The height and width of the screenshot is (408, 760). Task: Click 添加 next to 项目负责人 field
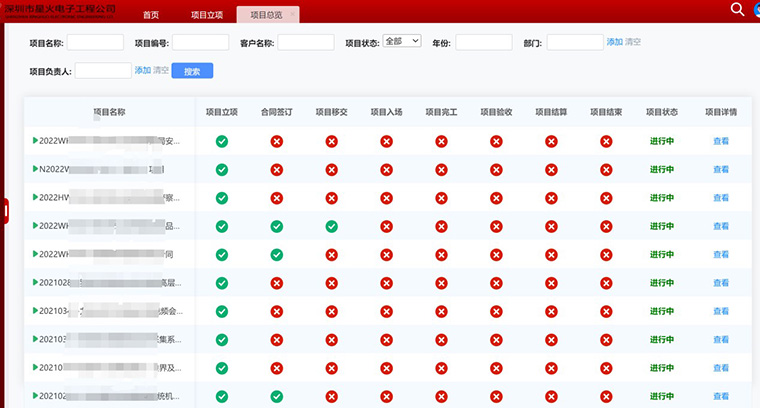coord(142,70)
